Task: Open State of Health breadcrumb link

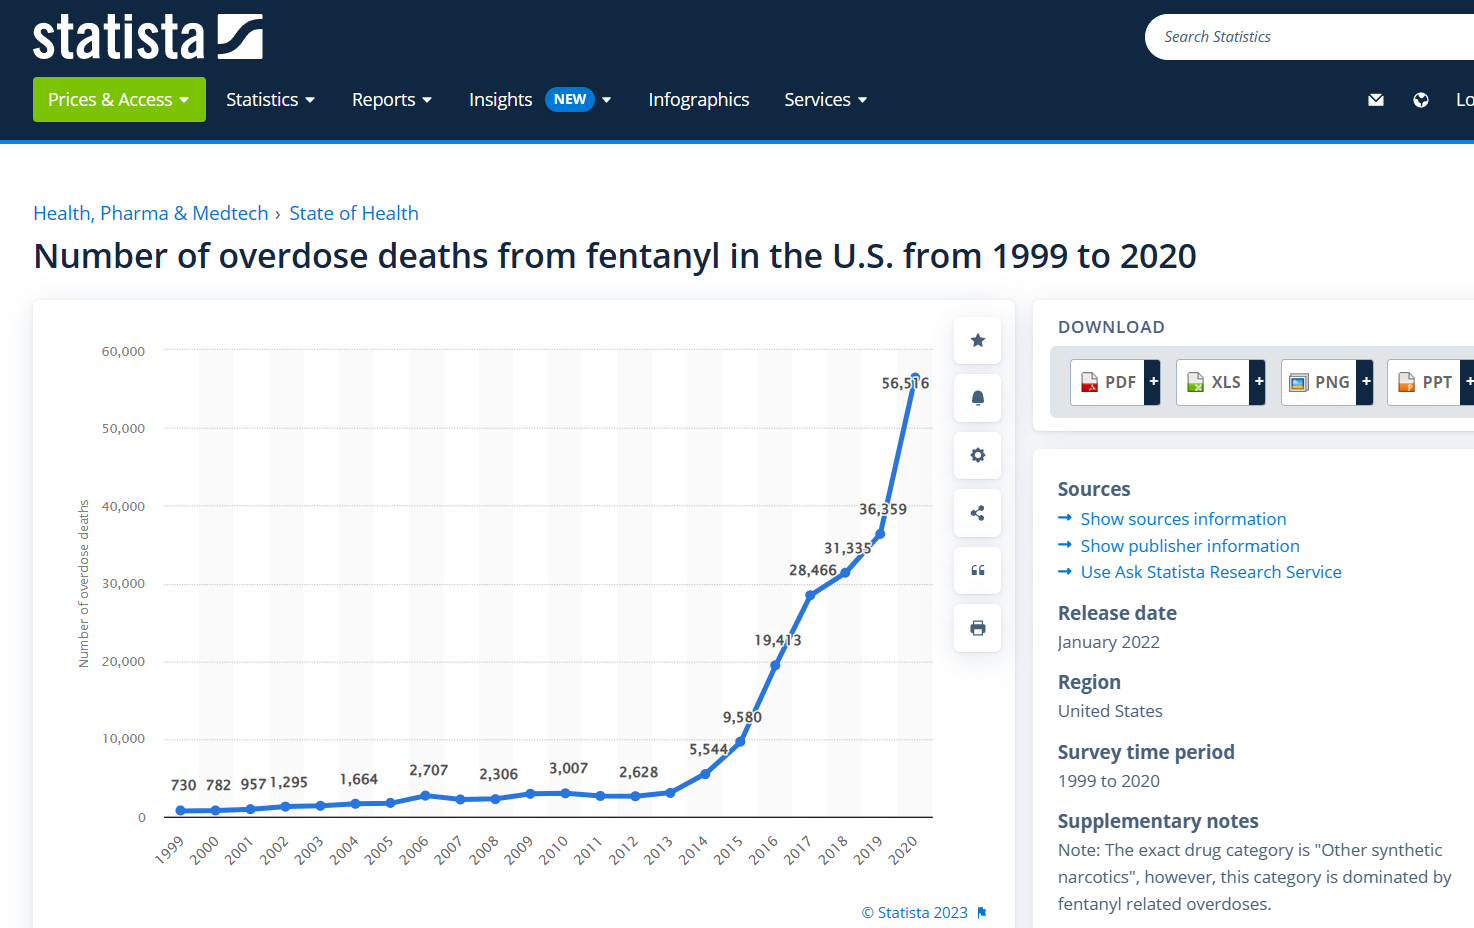Action: tap(354, 213)
